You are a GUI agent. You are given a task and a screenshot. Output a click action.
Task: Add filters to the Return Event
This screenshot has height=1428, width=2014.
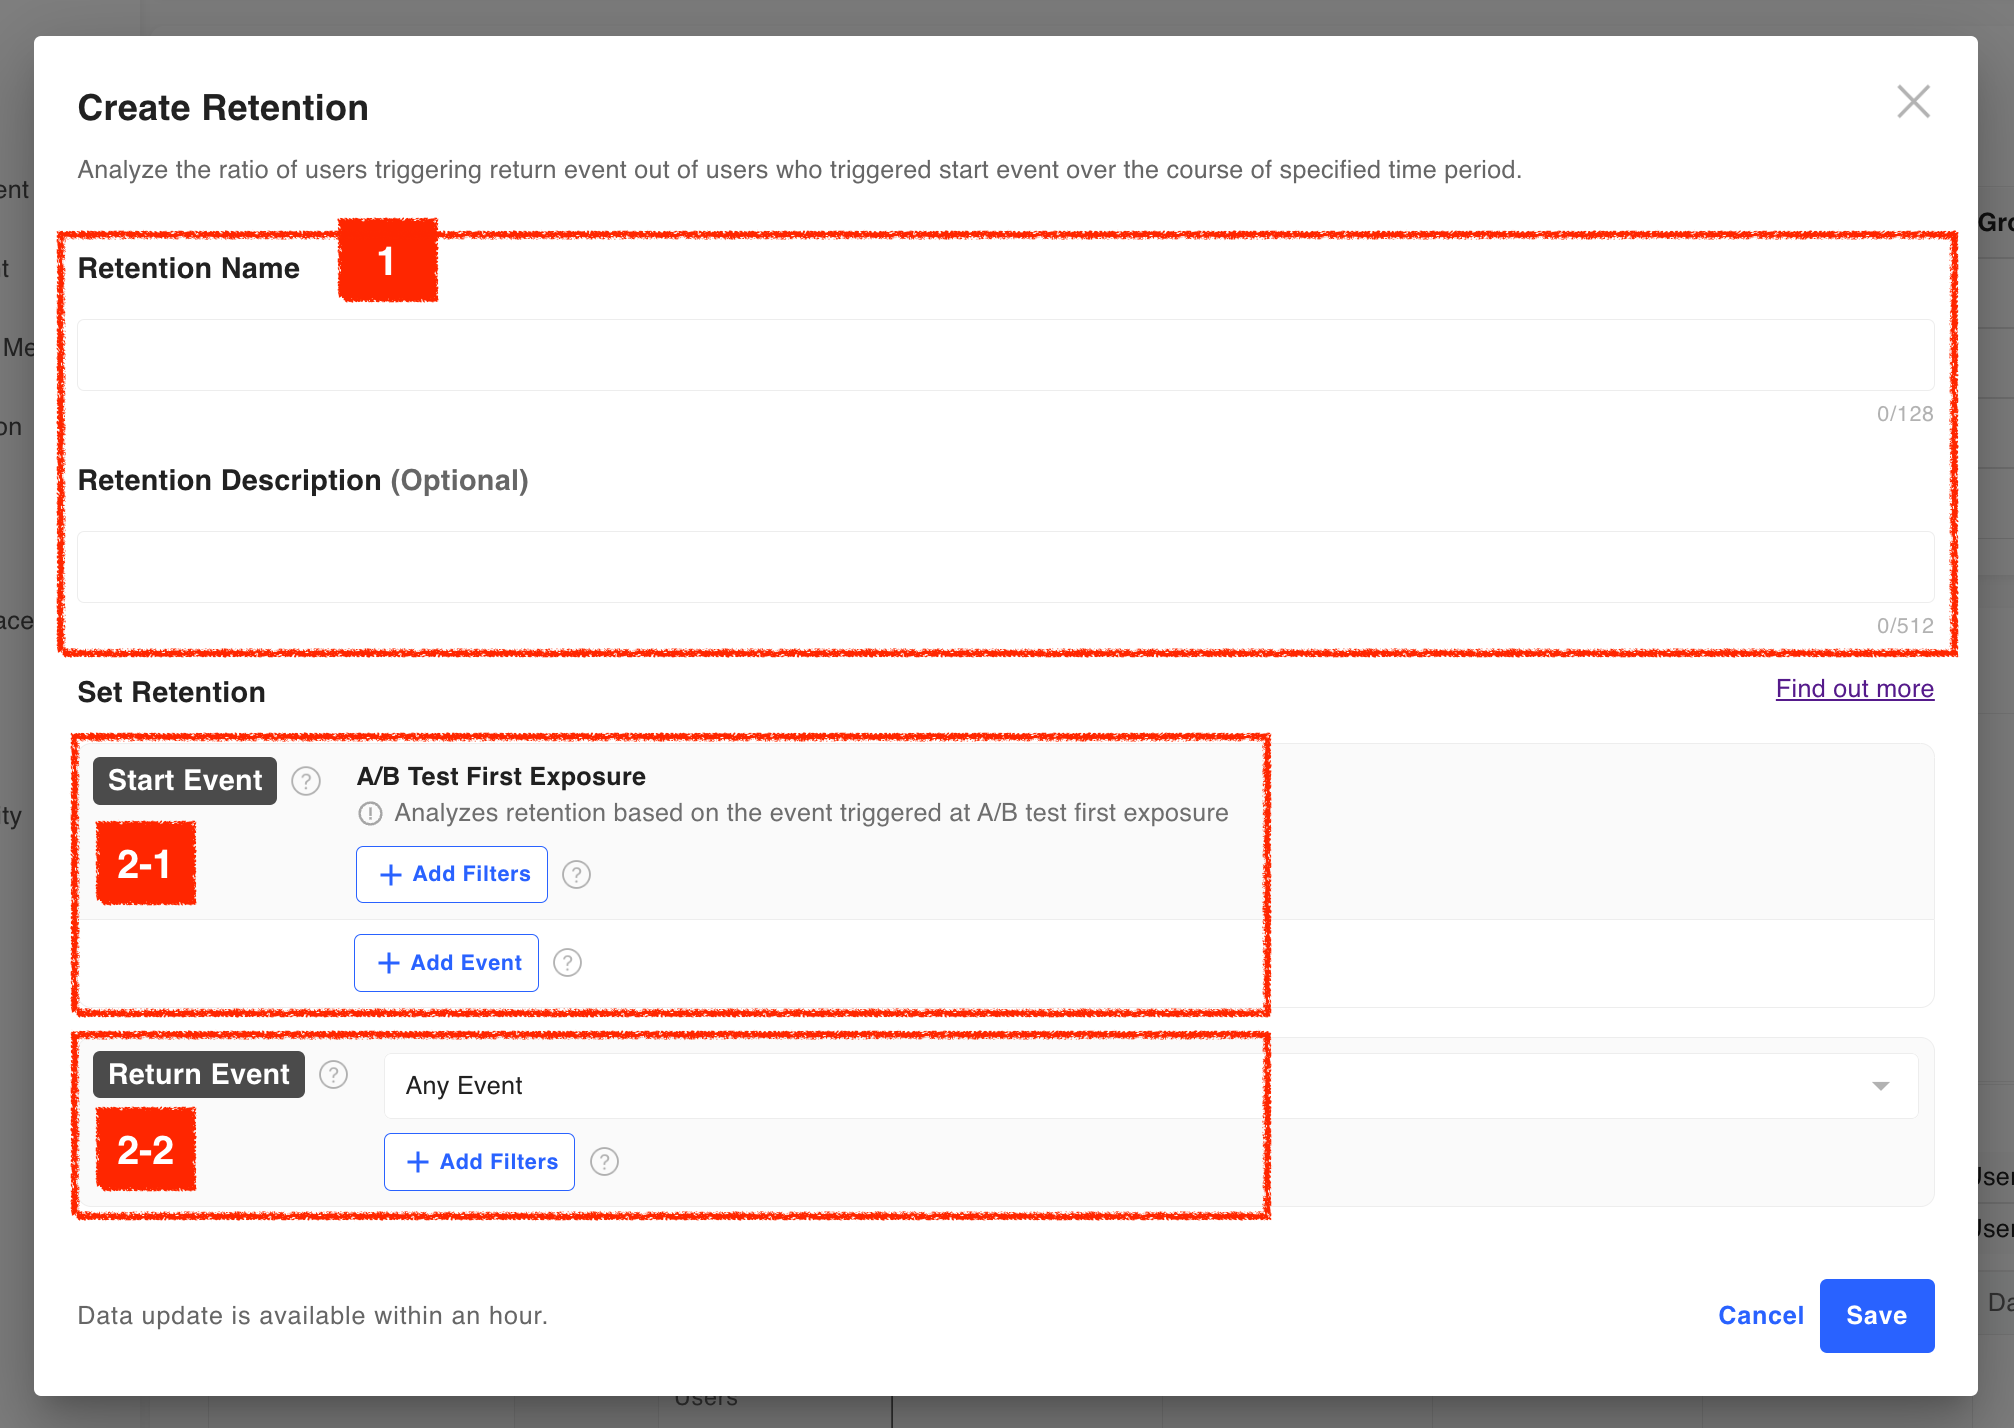pyautogui.click(x=479, y=1162)
